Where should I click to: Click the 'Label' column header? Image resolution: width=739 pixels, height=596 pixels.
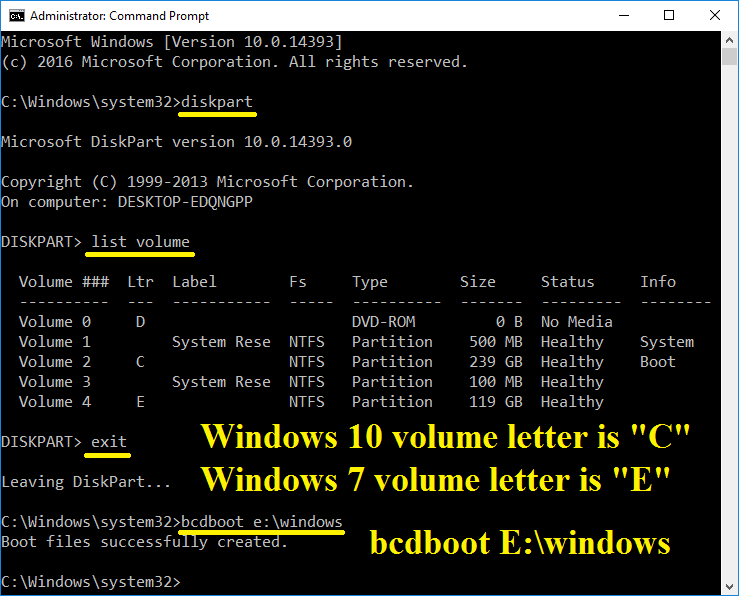click(x=194, y=282)
